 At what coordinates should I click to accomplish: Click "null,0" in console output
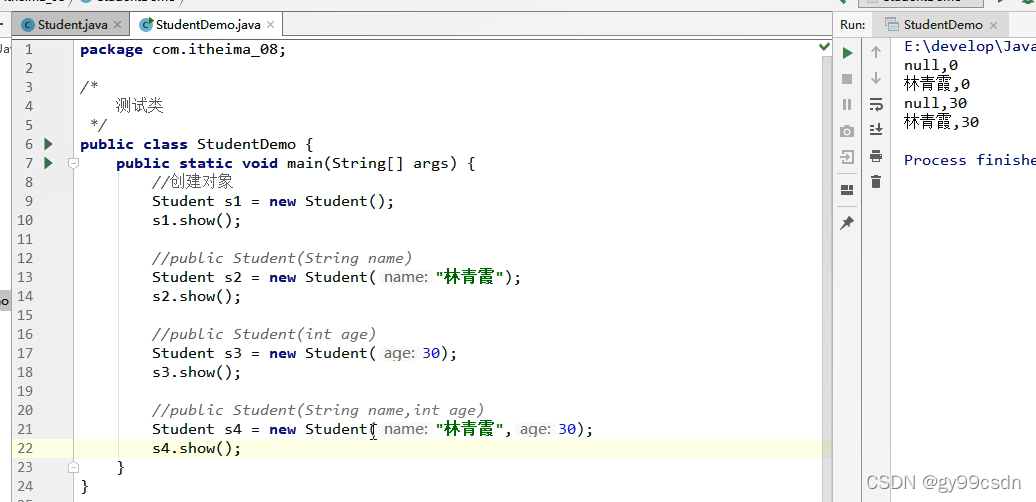point(931,65)
